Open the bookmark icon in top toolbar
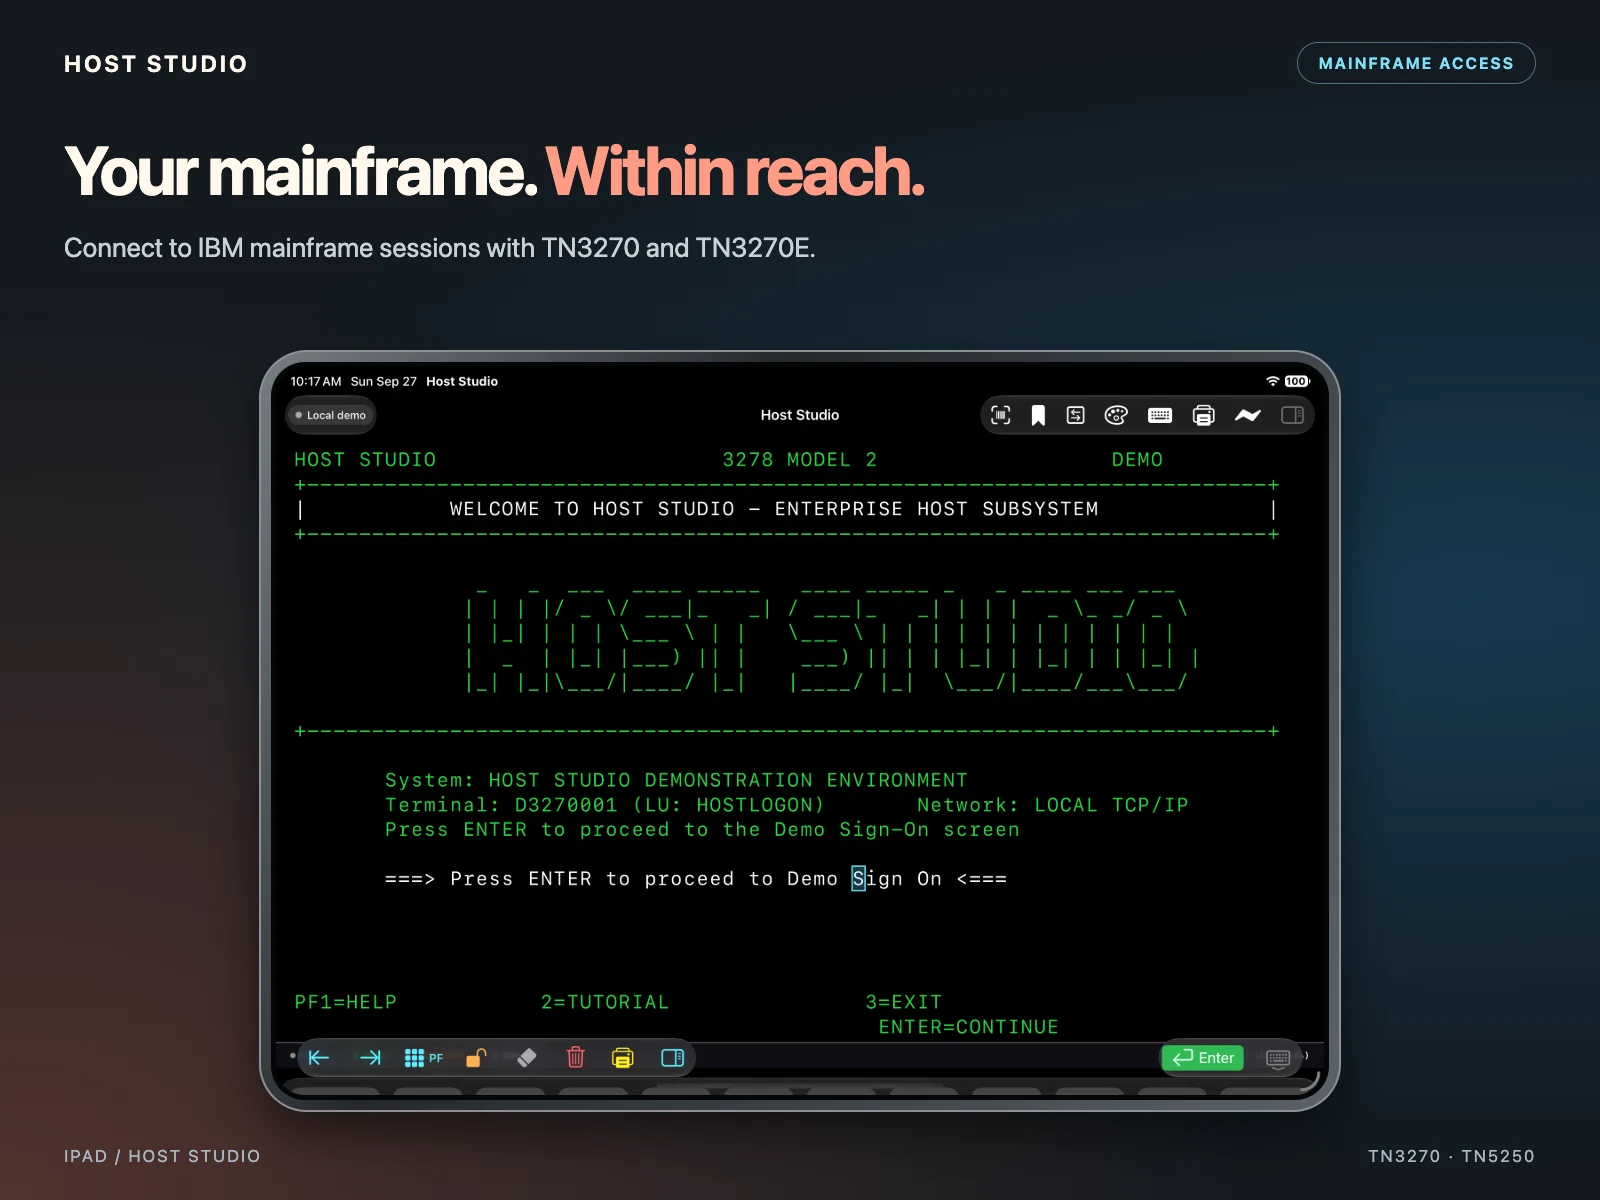Image resolution: width=1600 pixels, height=1200 pixels. click(1038, 415)
